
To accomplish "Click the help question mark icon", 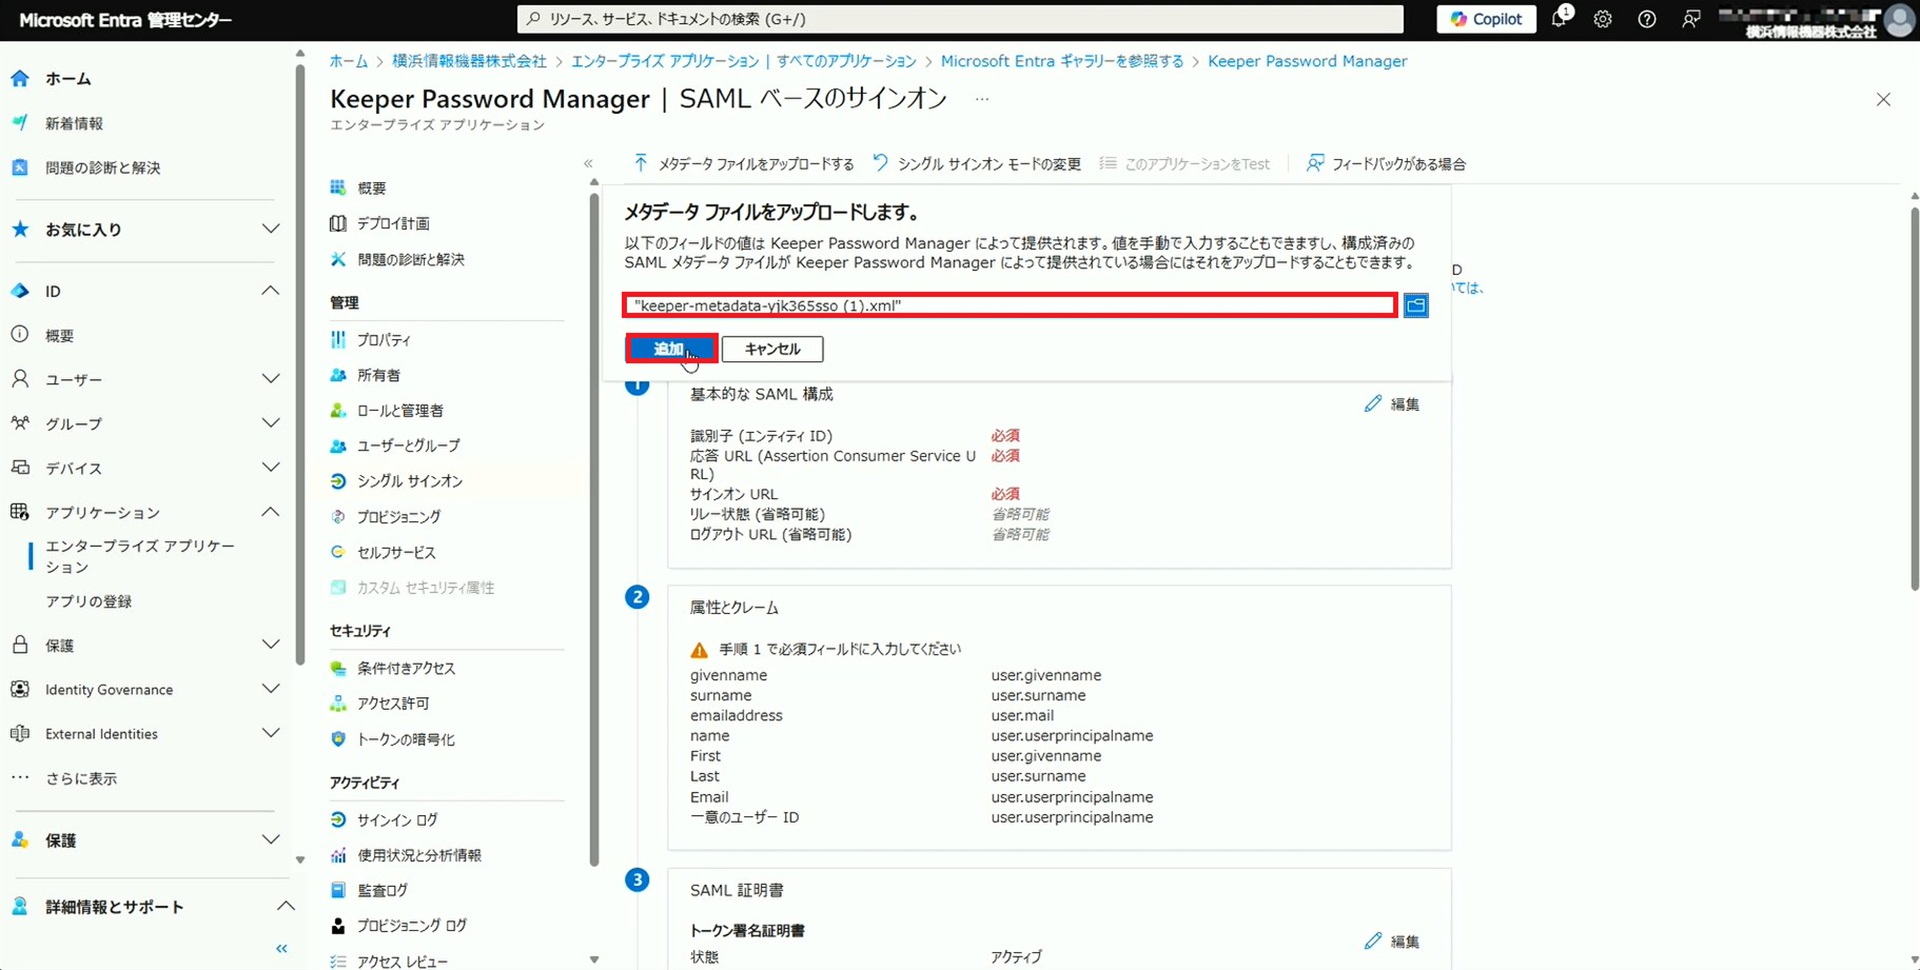I will [x=1647, y=19].
